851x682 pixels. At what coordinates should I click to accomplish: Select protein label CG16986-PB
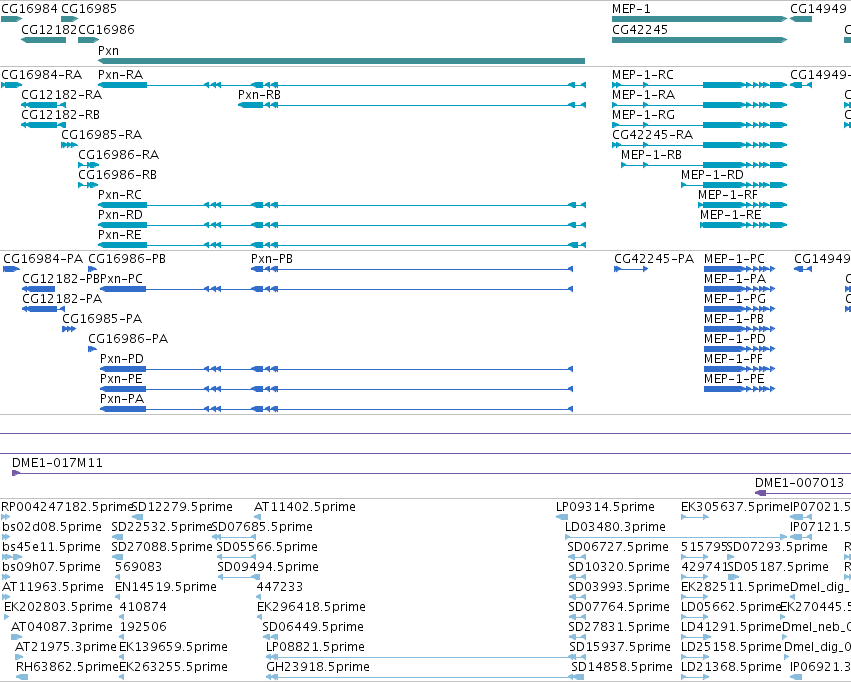tap(127, 259)
